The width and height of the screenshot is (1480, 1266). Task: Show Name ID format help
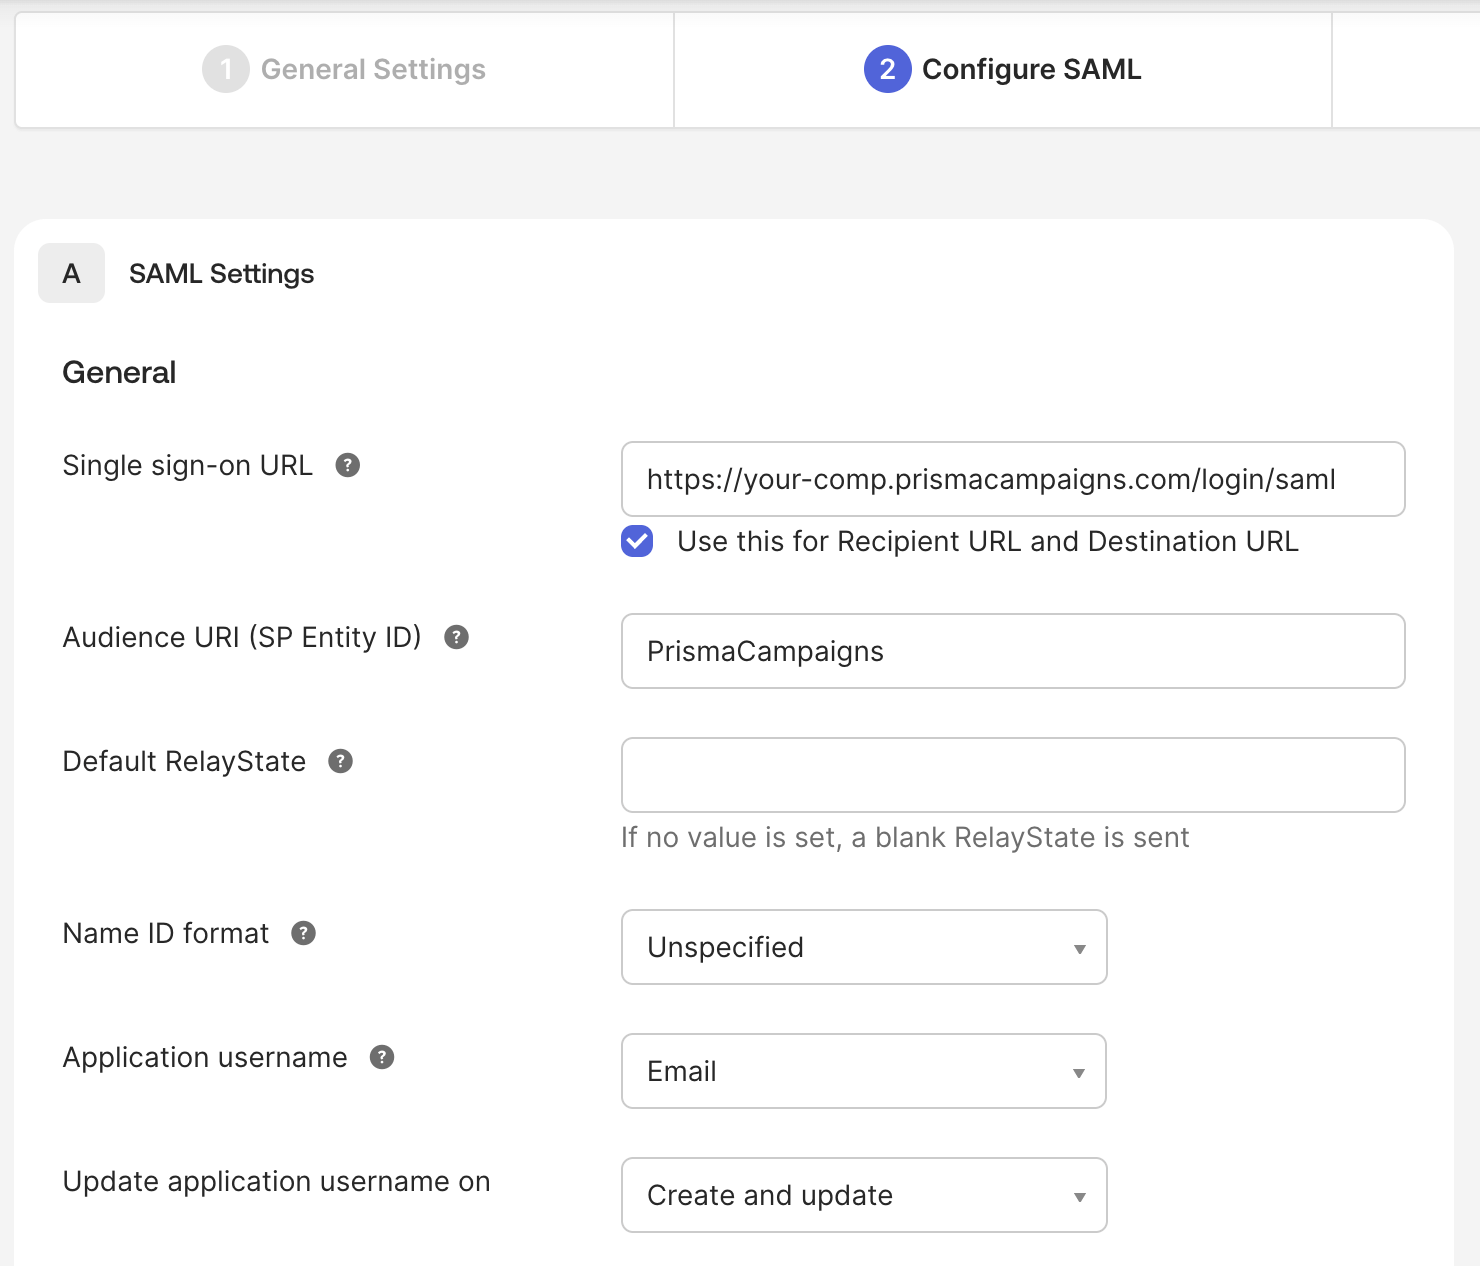[303, 933]
